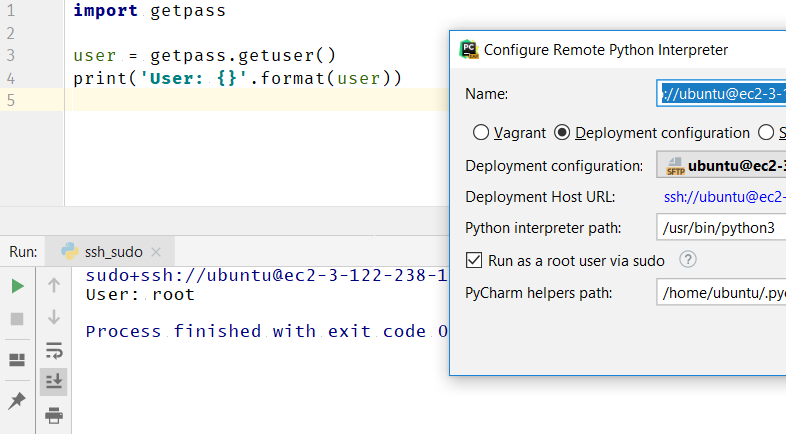Edit Python interpreter path /usr/bin/python3 field
Image resolution: width=786 pixels, height=434 pixels.
point(721,228)
